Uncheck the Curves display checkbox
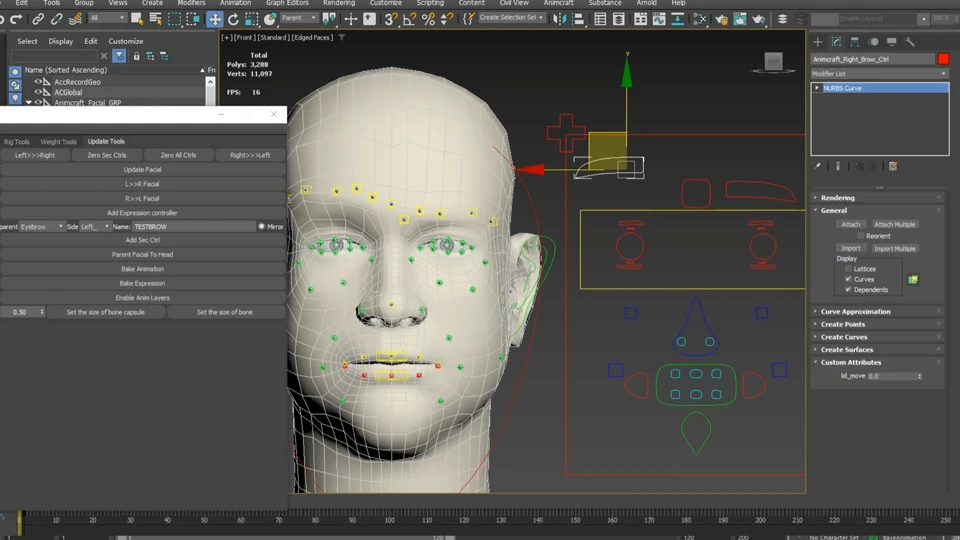 point(849,280)
